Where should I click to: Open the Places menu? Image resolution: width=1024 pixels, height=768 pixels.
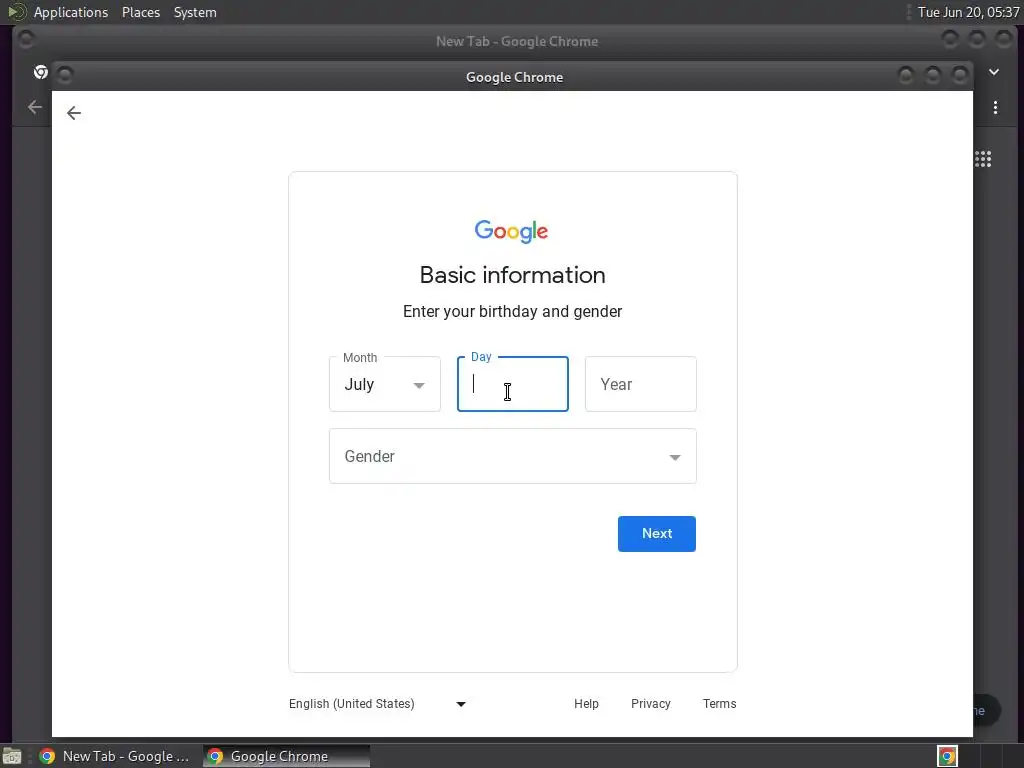140,12
